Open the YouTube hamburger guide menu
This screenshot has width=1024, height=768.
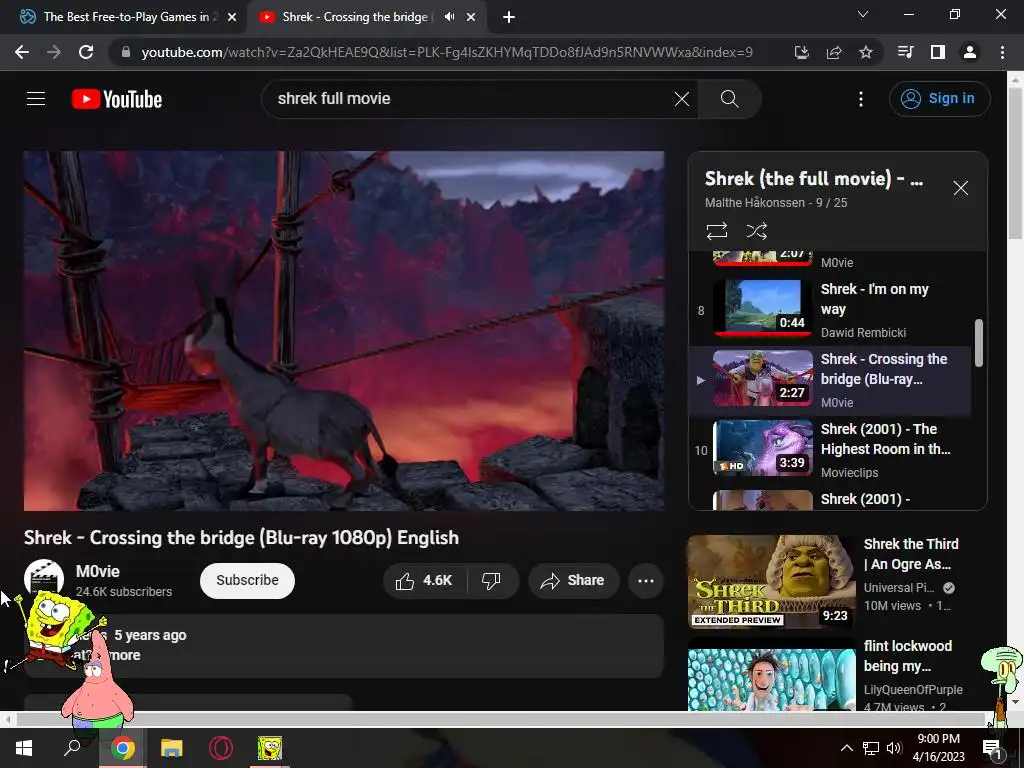coord(36,99)
